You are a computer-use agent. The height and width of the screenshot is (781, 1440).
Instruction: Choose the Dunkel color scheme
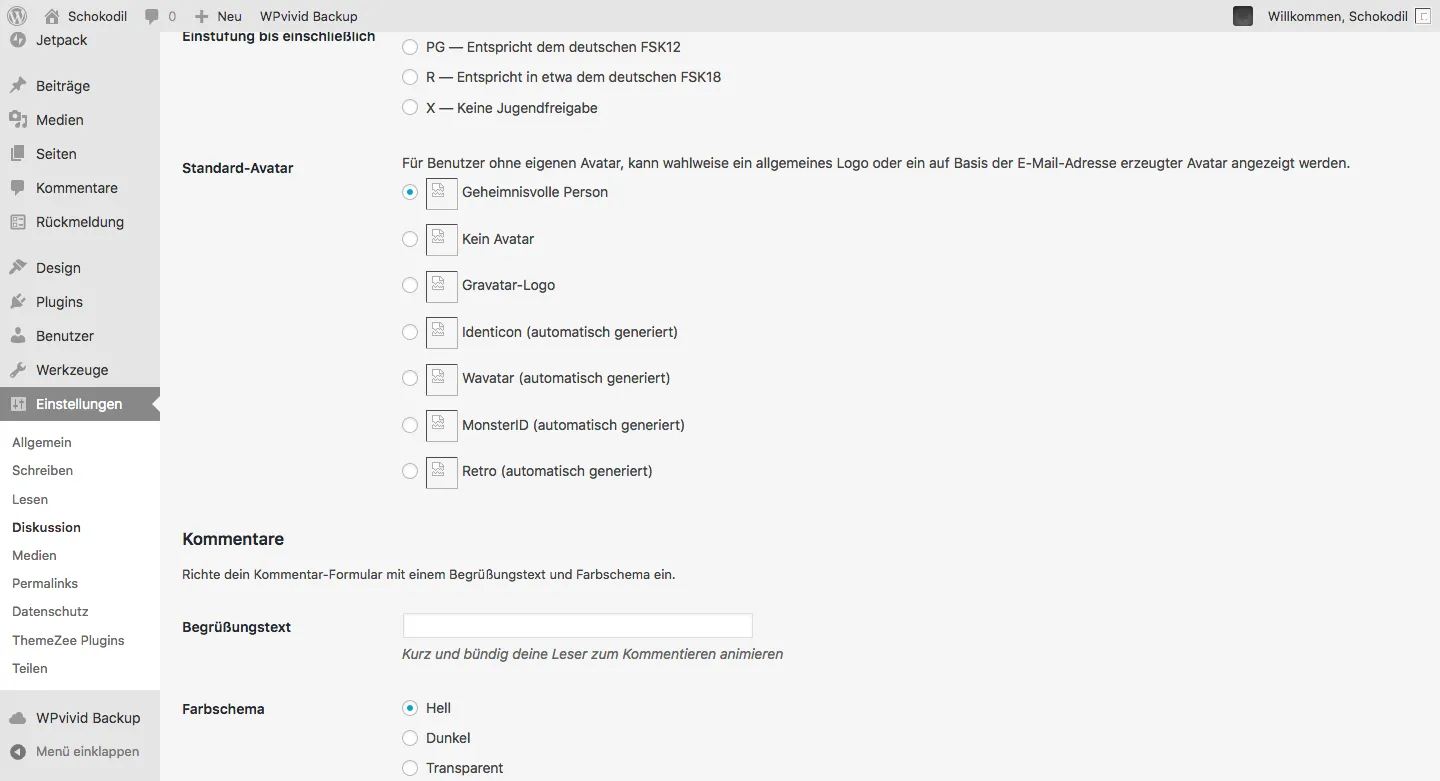pyautogui.click(x=410, y=738)
